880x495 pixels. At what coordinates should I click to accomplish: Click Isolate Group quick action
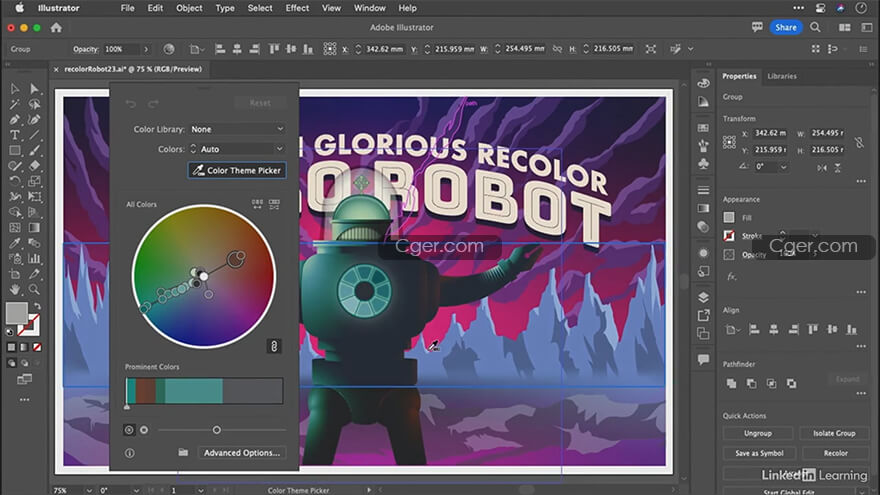pyautogui.click(x=834, y=433)
